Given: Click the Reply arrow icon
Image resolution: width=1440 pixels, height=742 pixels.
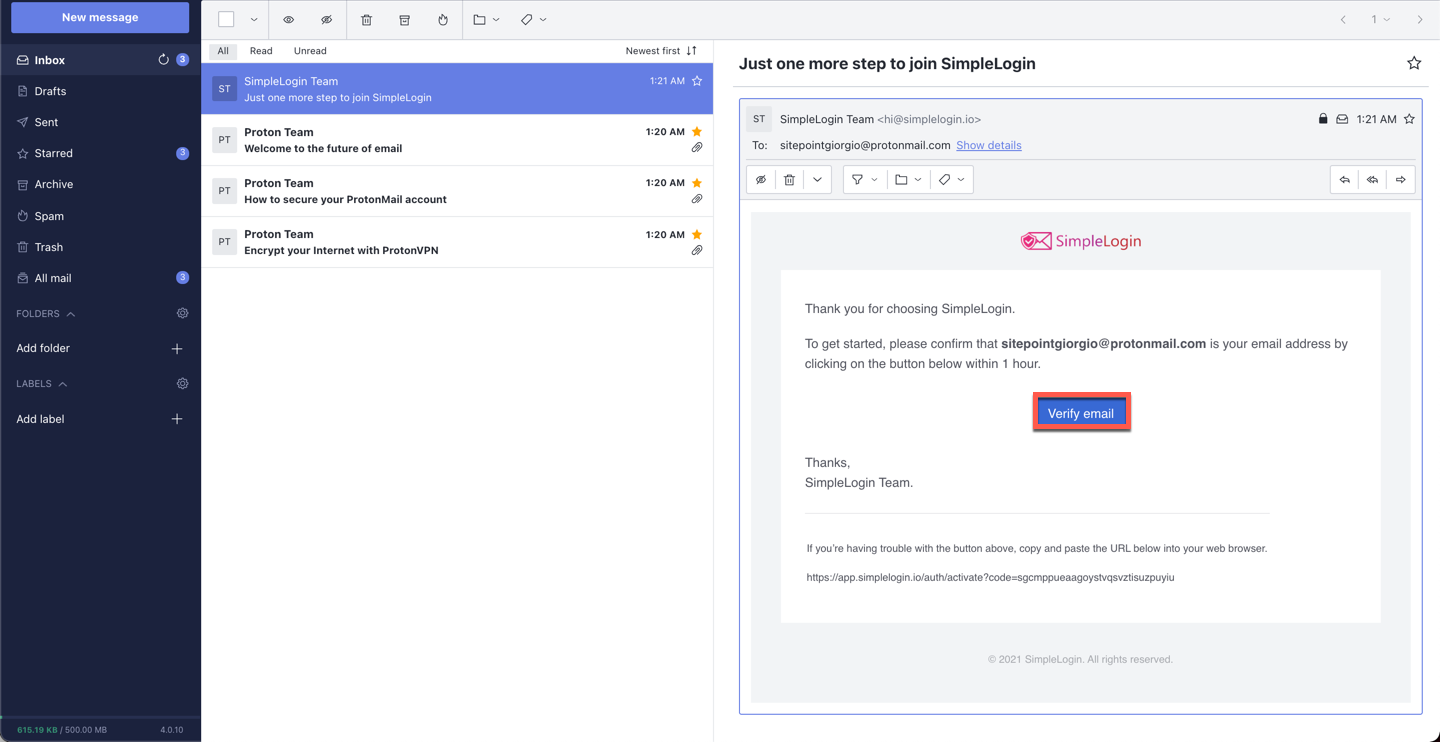Looking at the screenshot, I should click(x=1345, y=180).
